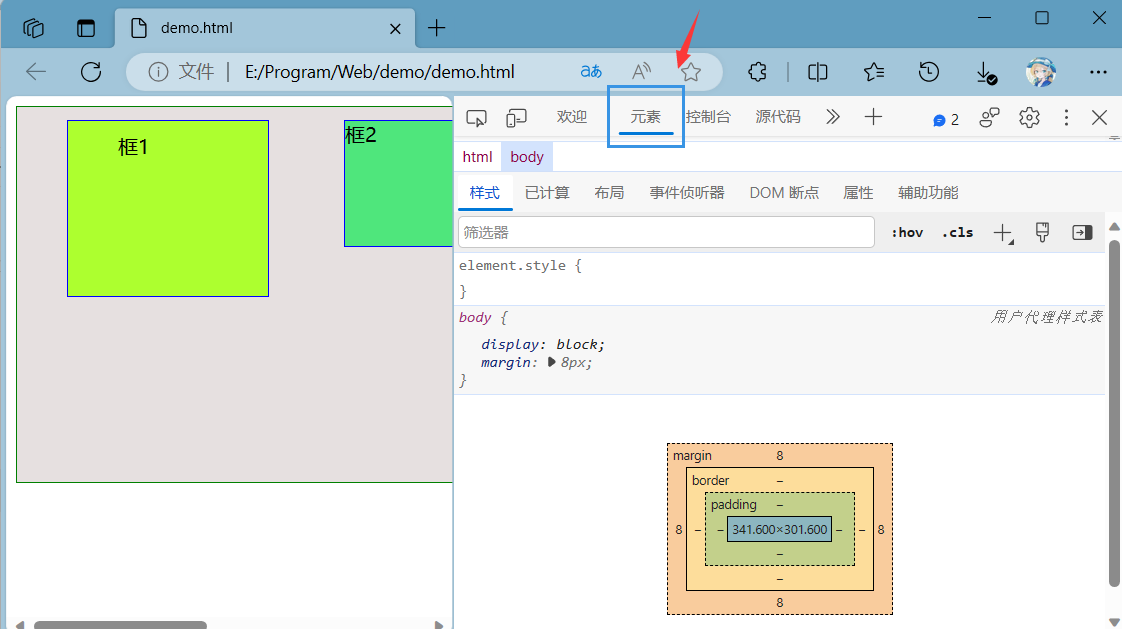Select the html breadcrumb
1122x629 pixels.
(x=477, y=157)
